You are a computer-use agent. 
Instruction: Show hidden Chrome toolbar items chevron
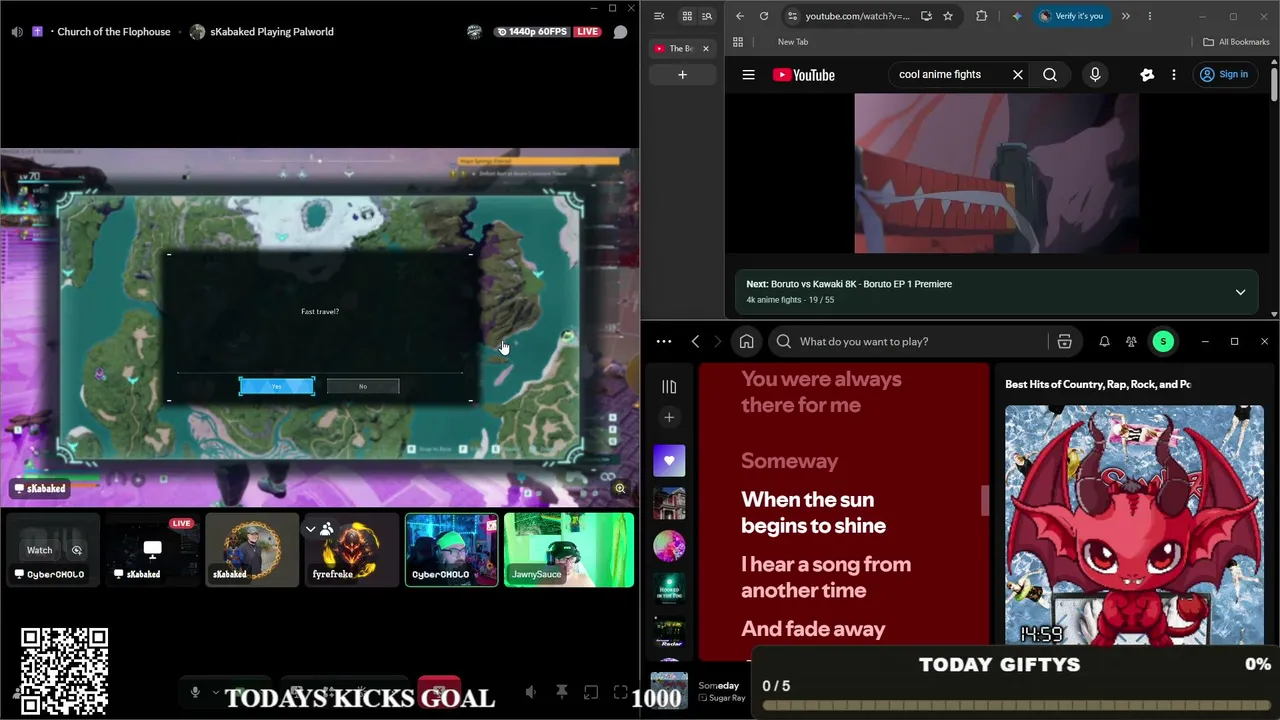[1126, 16]
